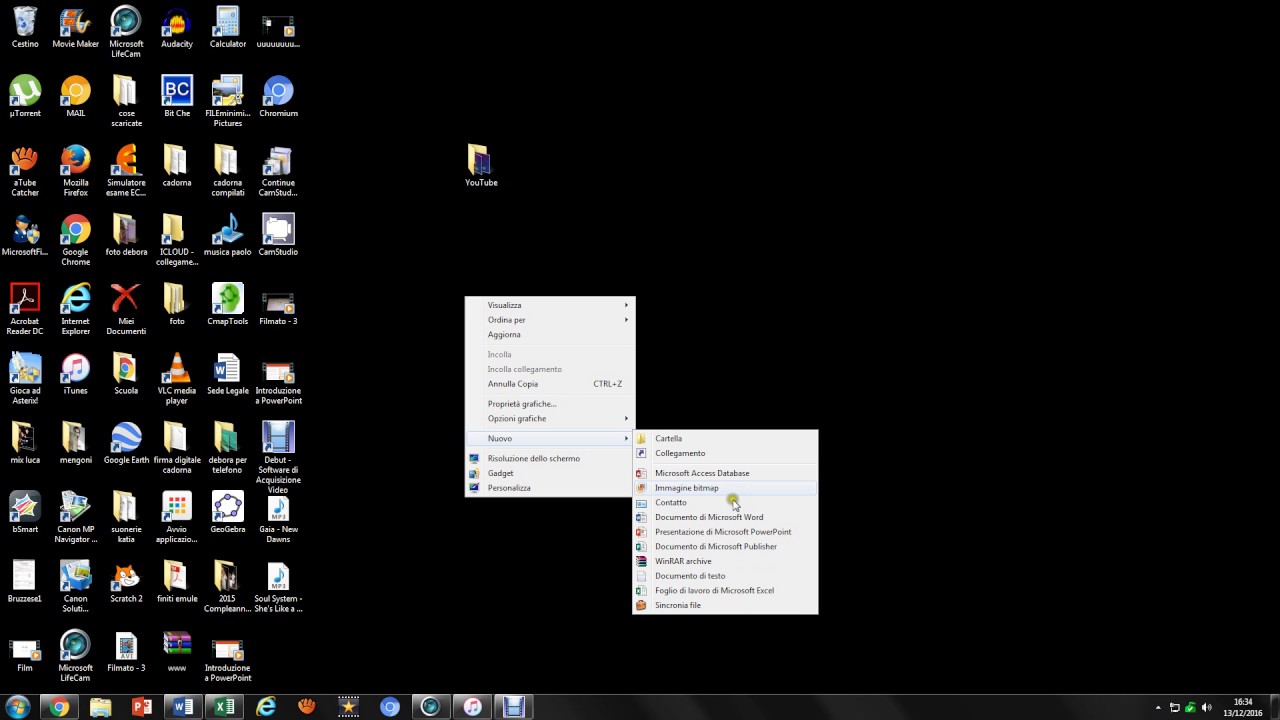
Task: Create new Presentazione di Microsoft PowerPoint
Action: pyautogui.click(x=725, y=532)
